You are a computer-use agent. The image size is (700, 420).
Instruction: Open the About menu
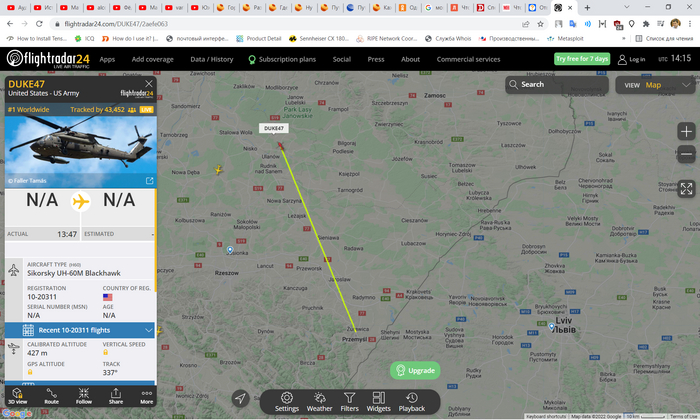[410, 59]
